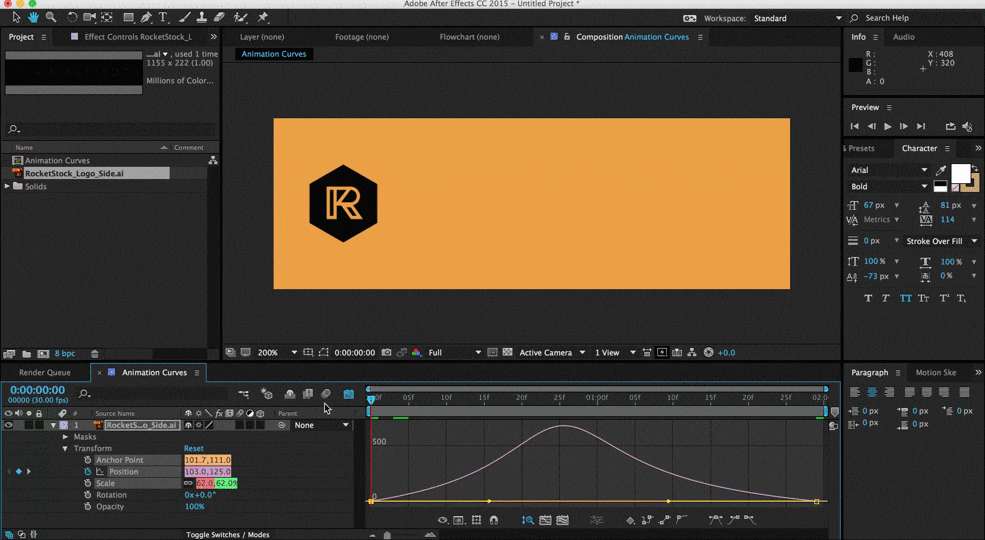The width and height of the screenshot is (985, 540).
Task: Open the Flowchart (none) tab
Action: [469, 37]
